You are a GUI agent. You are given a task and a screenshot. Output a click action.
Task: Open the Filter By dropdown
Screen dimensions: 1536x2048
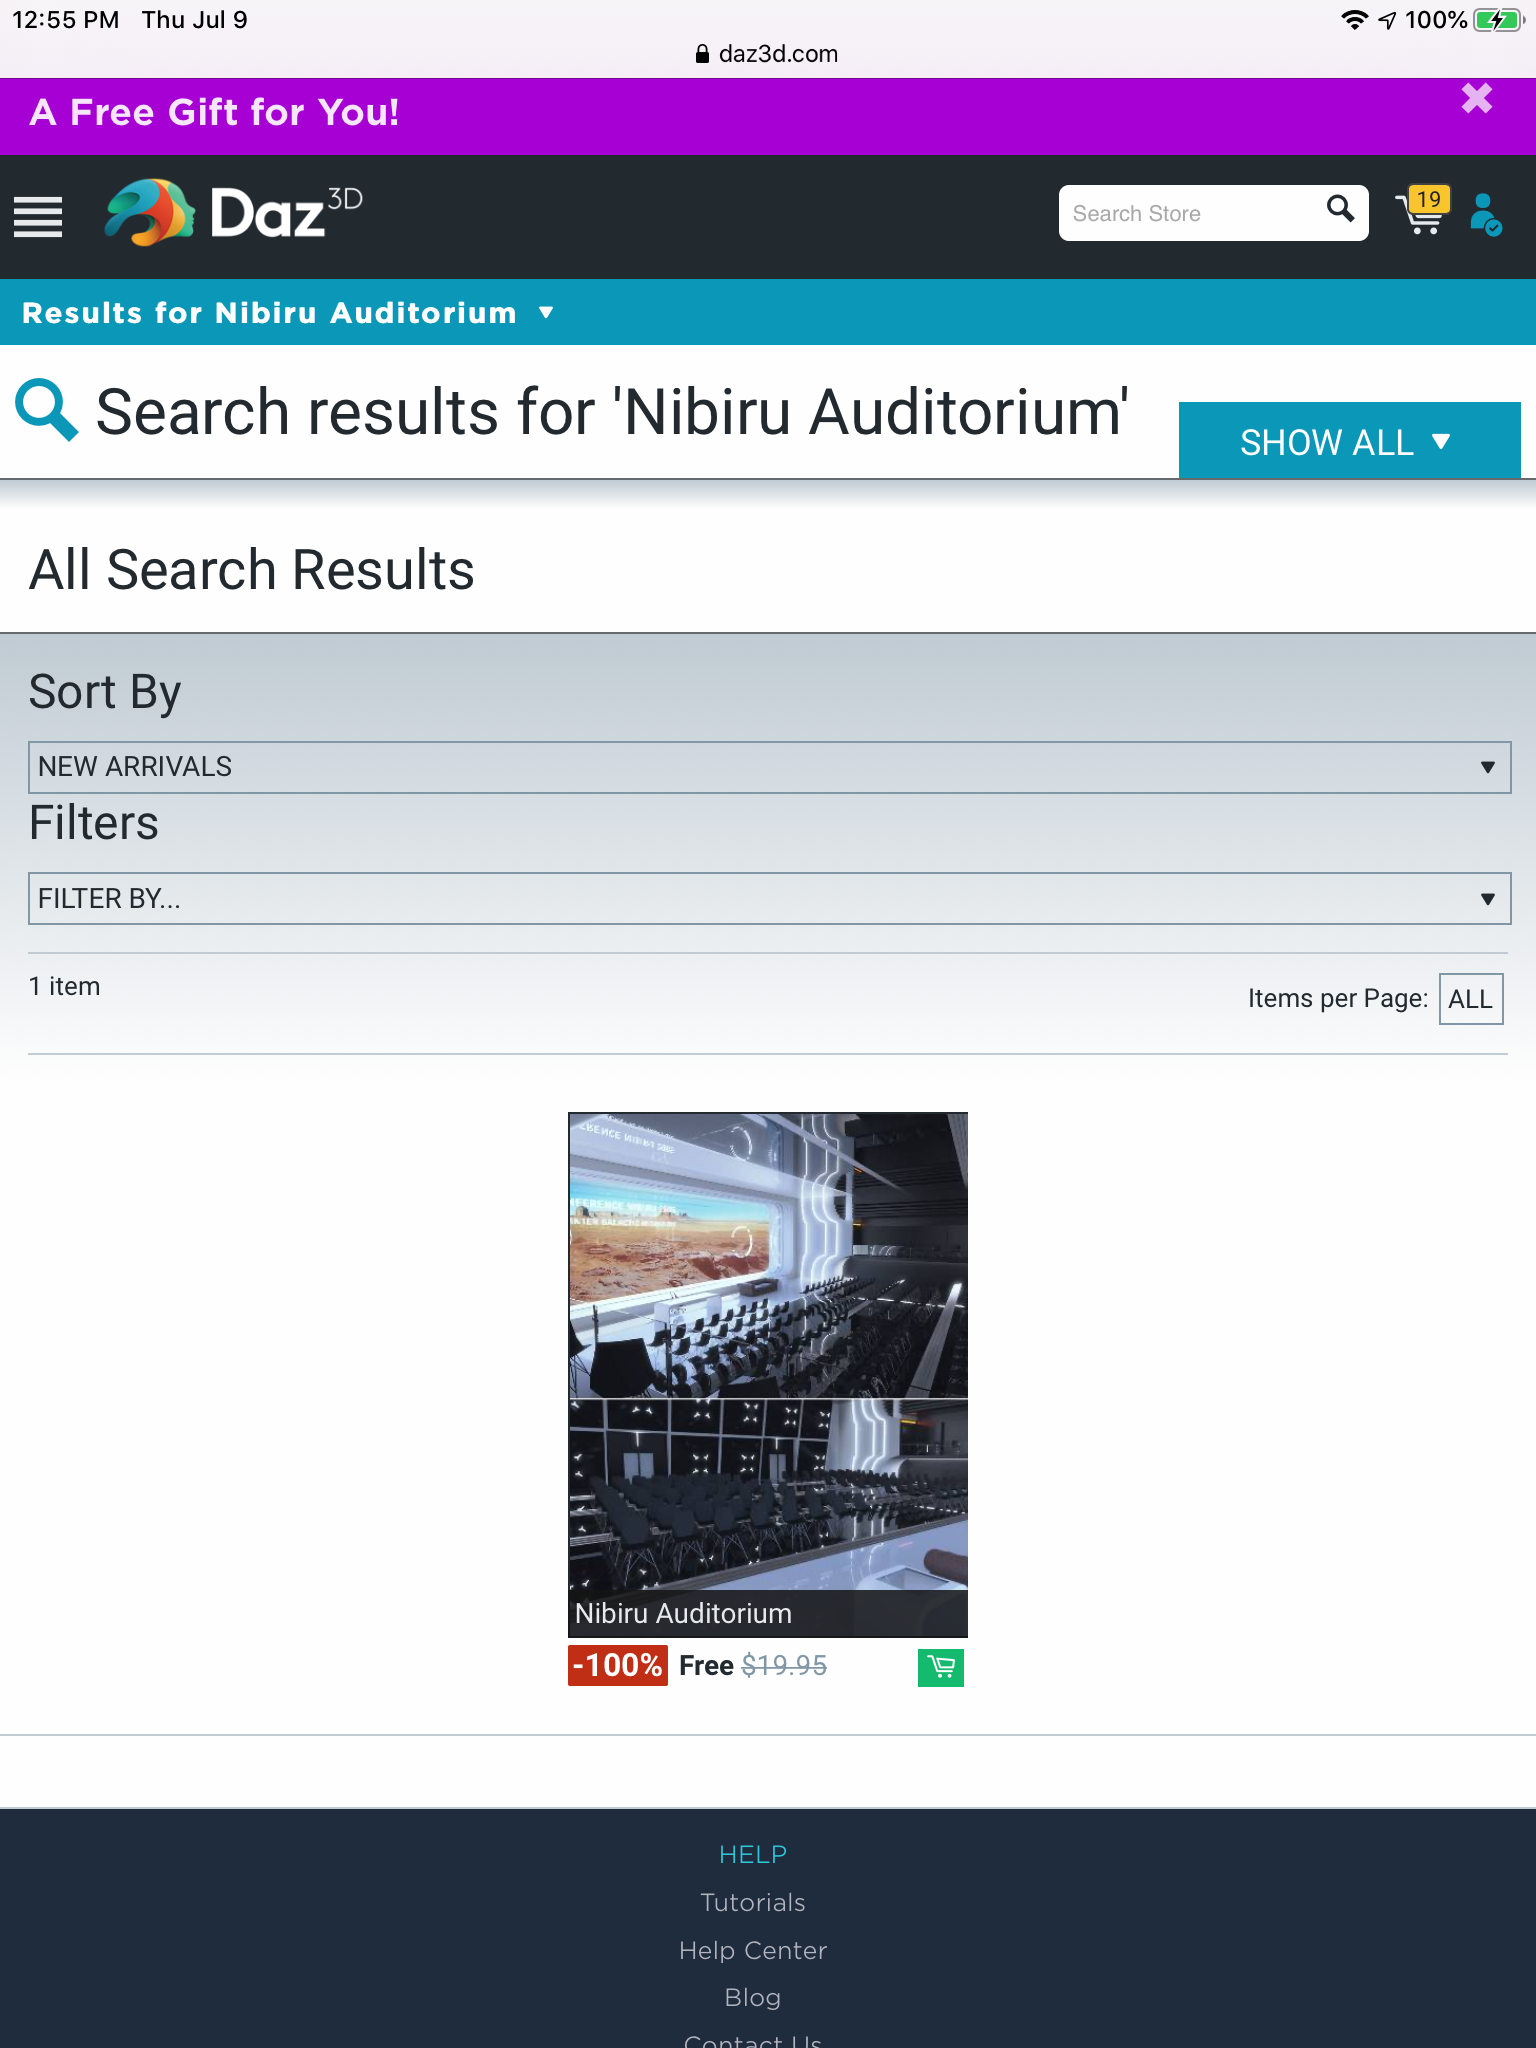768,899
